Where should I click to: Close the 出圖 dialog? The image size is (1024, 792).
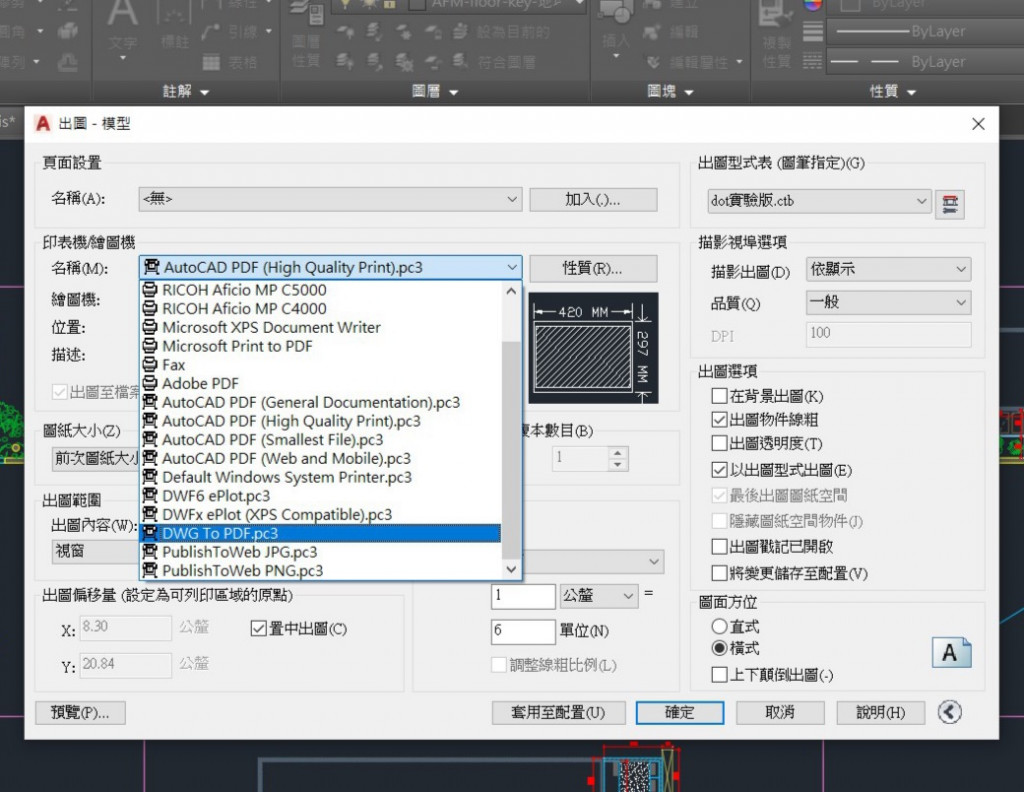978,124
